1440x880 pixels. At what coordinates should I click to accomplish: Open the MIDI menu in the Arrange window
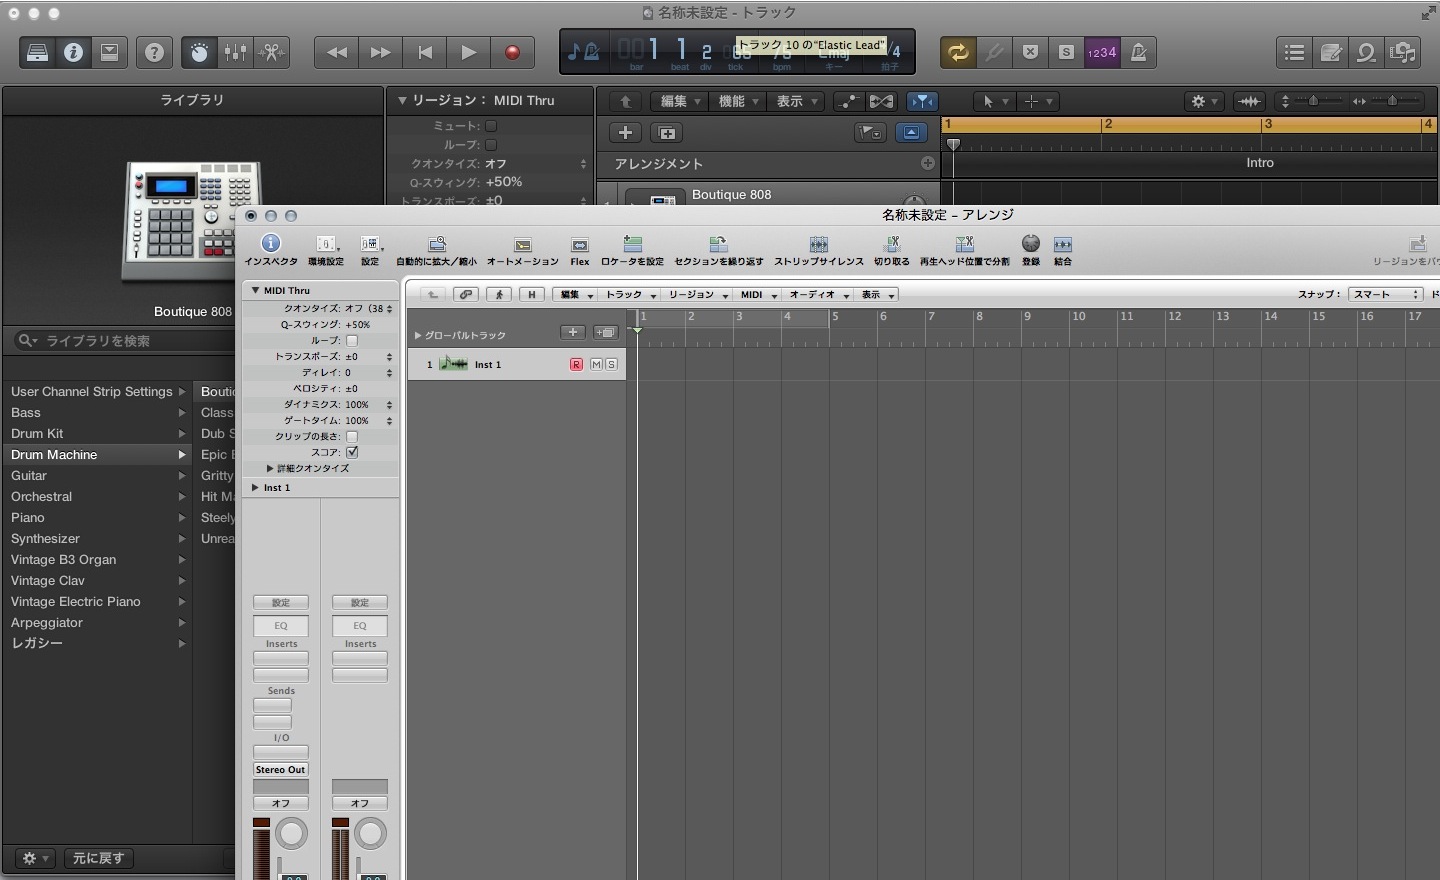758,295
